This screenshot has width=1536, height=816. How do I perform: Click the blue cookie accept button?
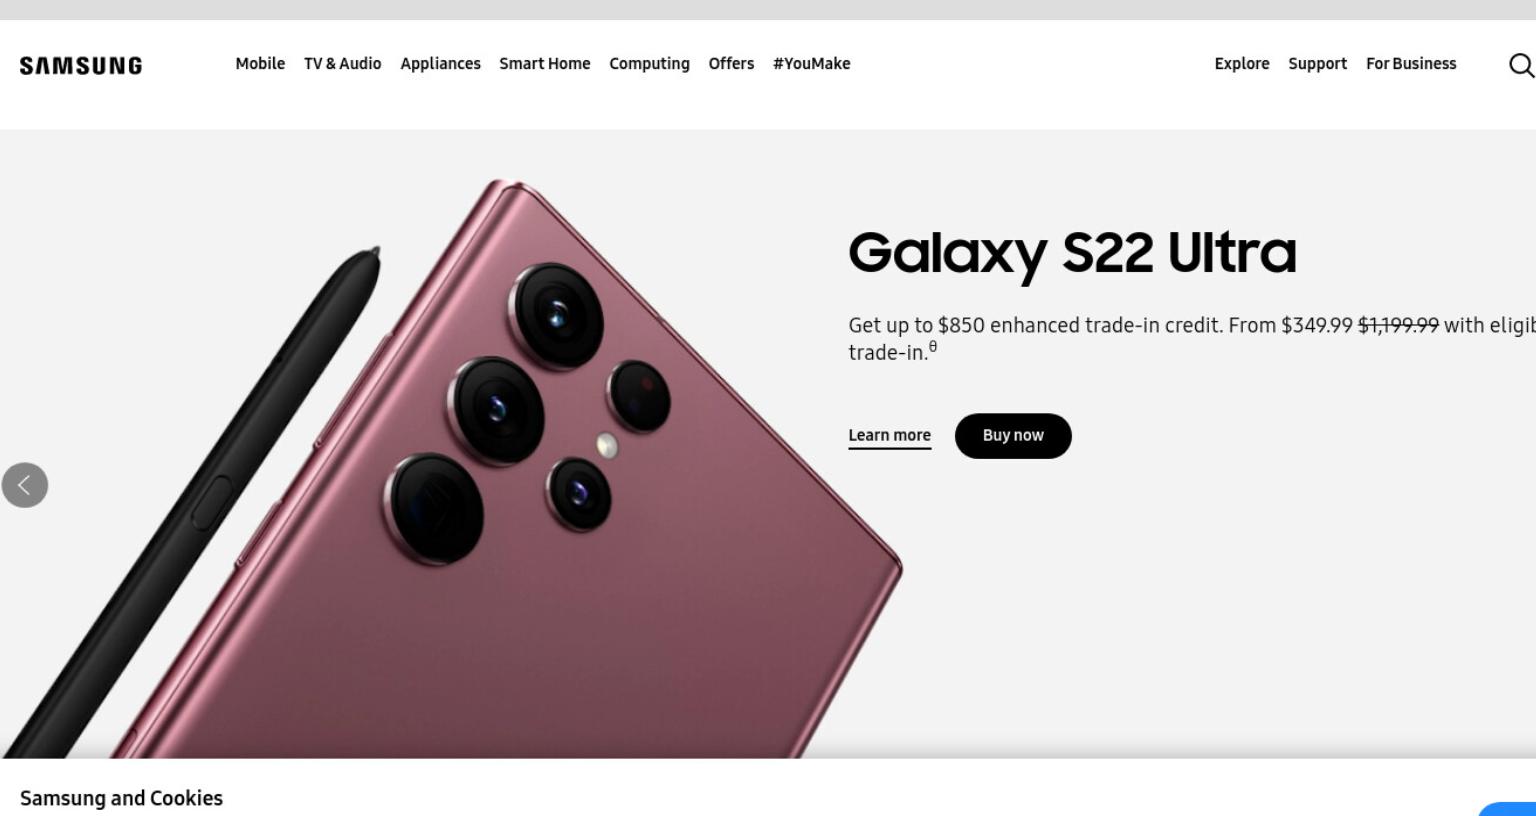tap(1508, 808)
